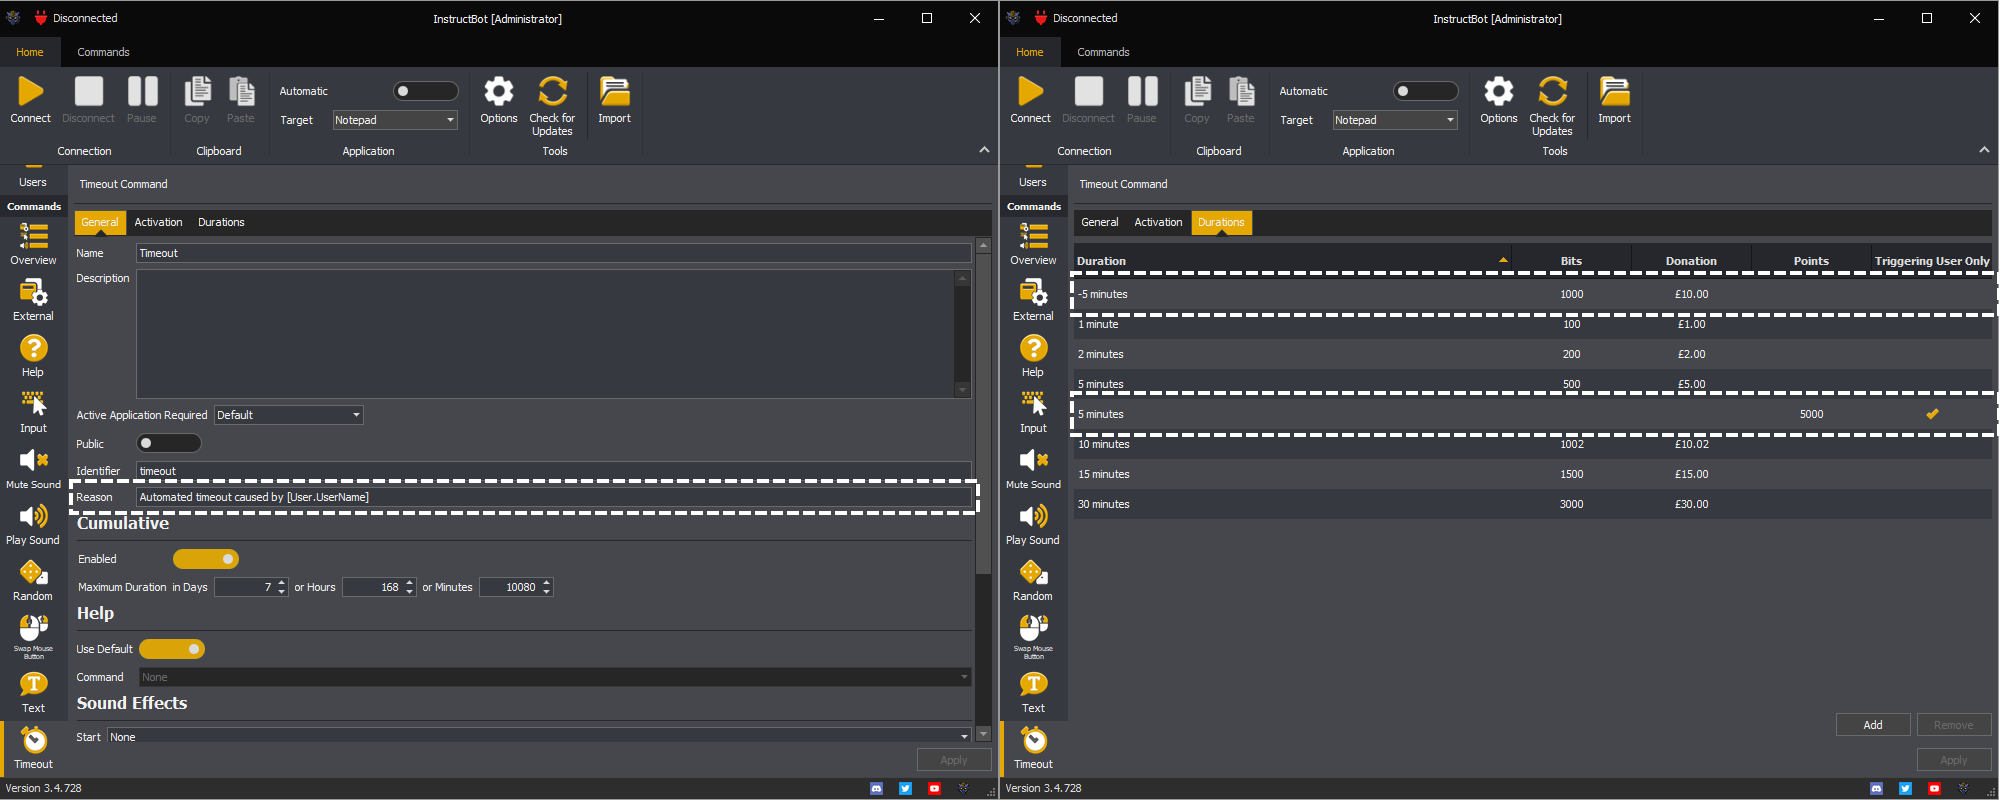This screenshot has height=800, width=2001.
Task: Toggle the Public switch
Action: coord(169,443)
